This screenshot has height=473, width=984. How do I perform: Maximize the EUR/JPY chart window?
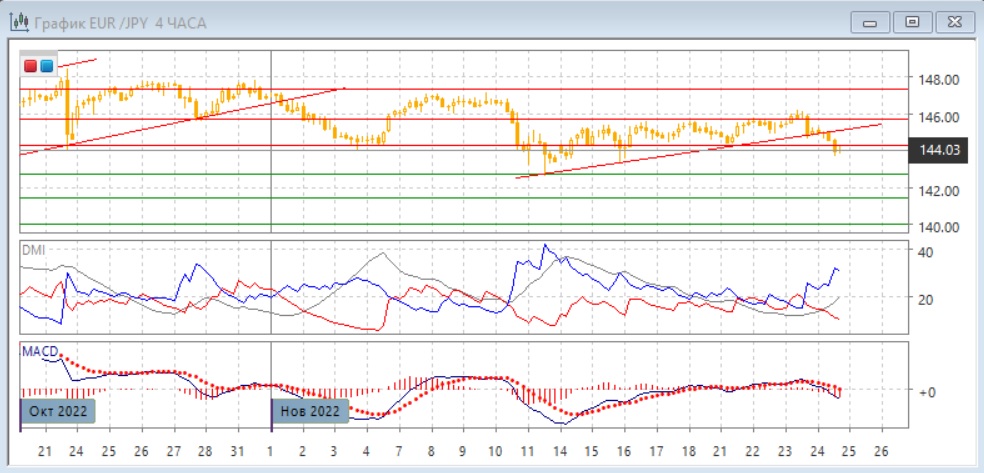click(912, 22)
